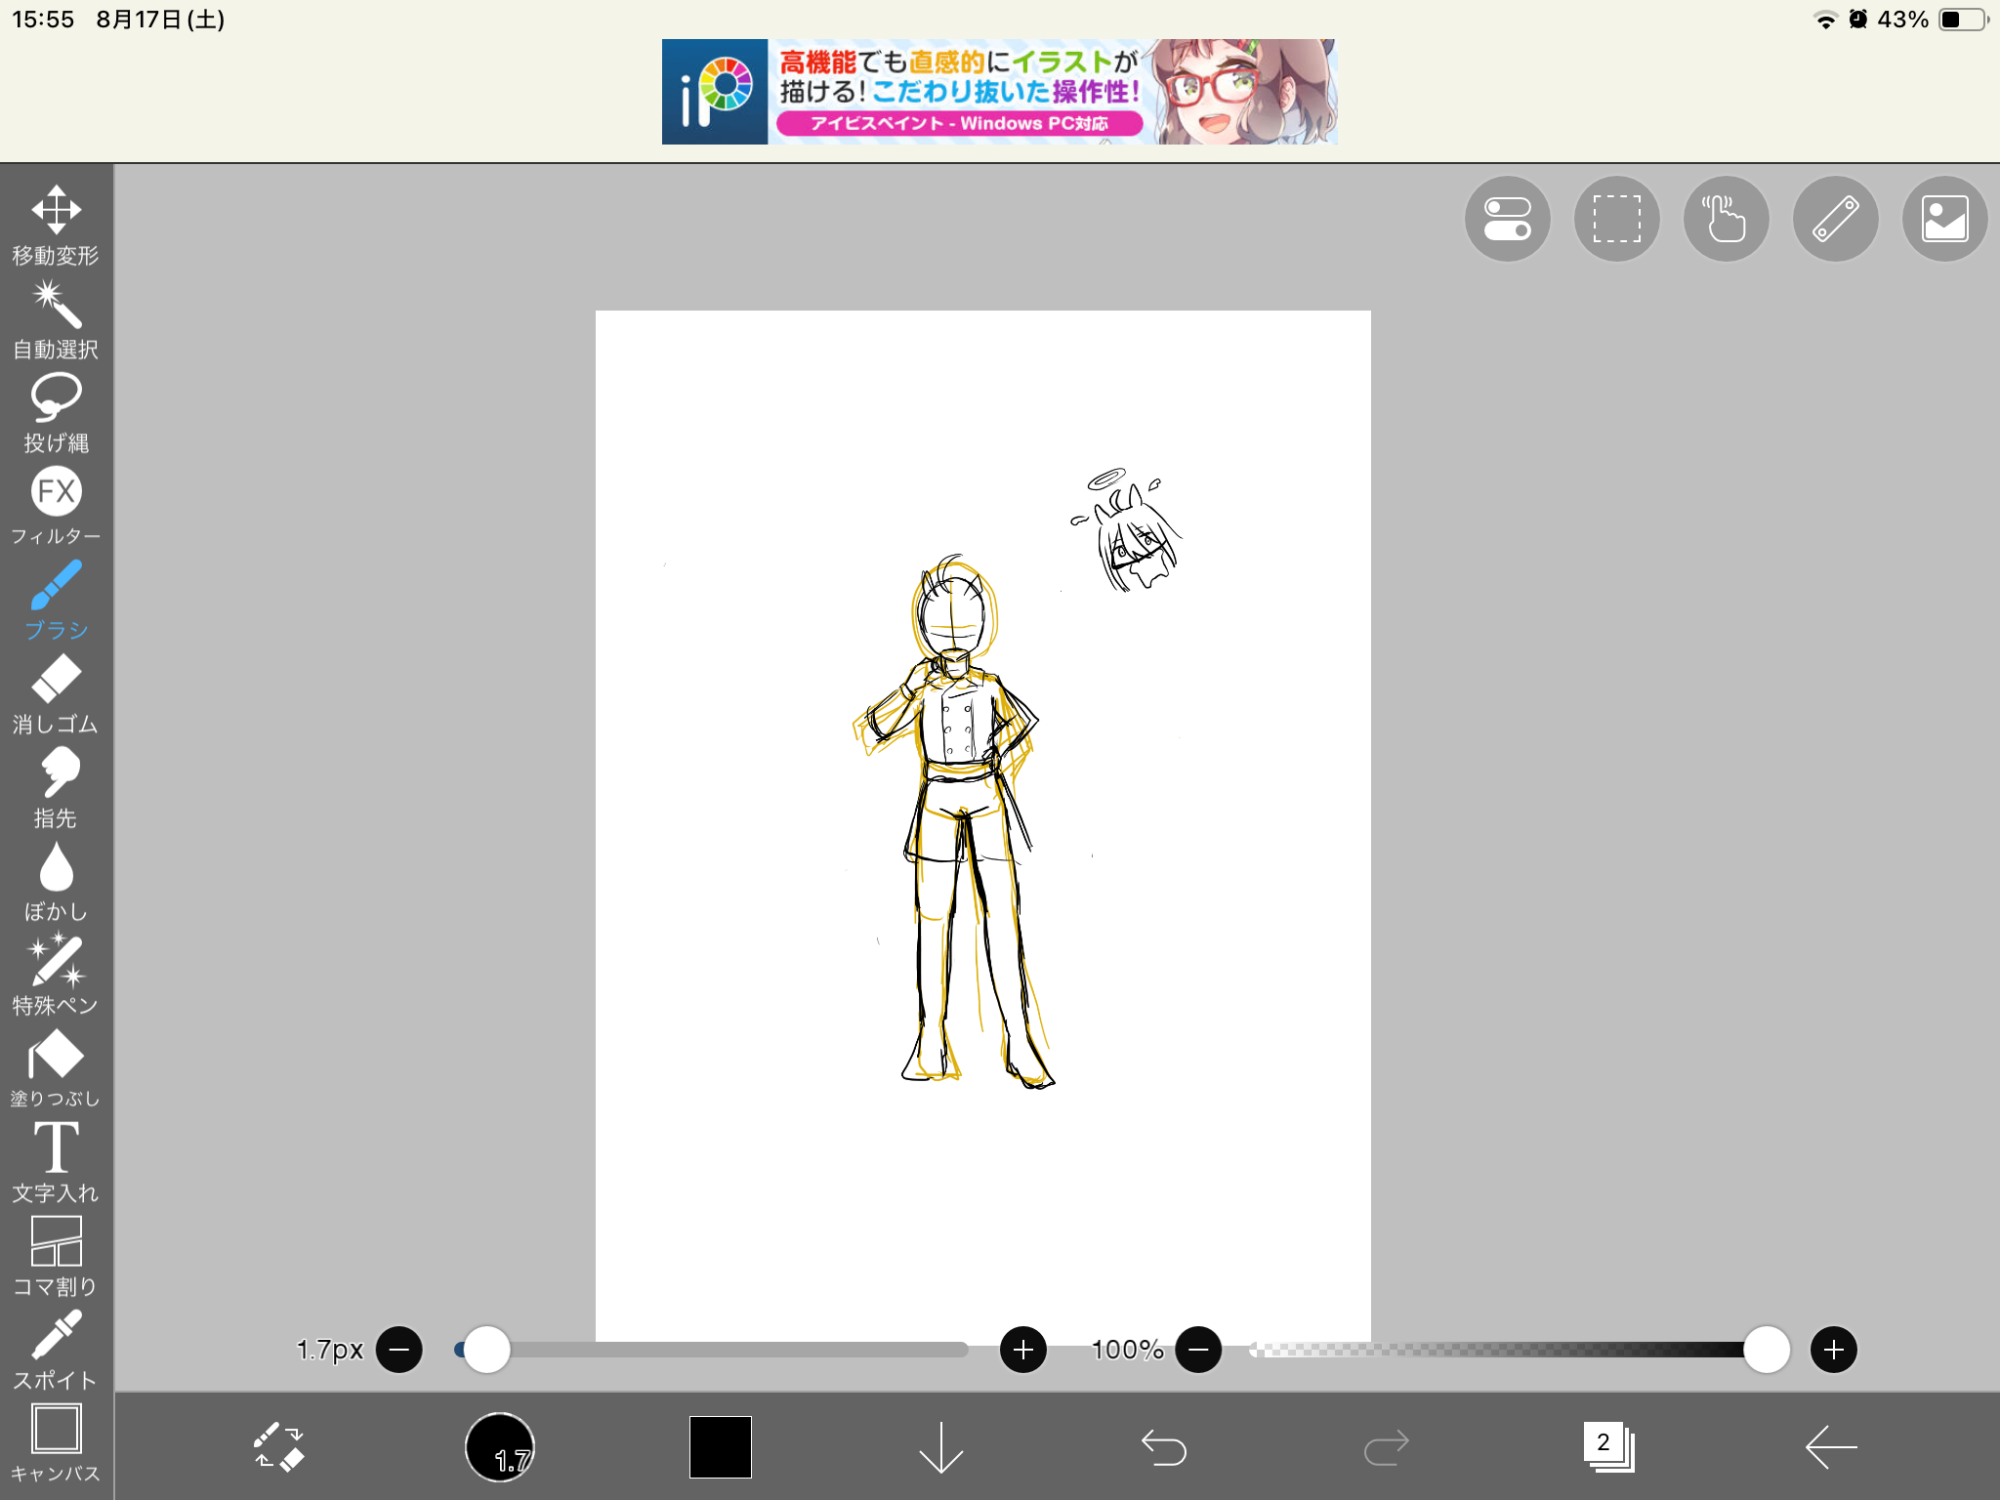The height and width of the screenshot is (1500, 2000).
Task: Switch between brush and eraser
Action: coord(278,1447)
